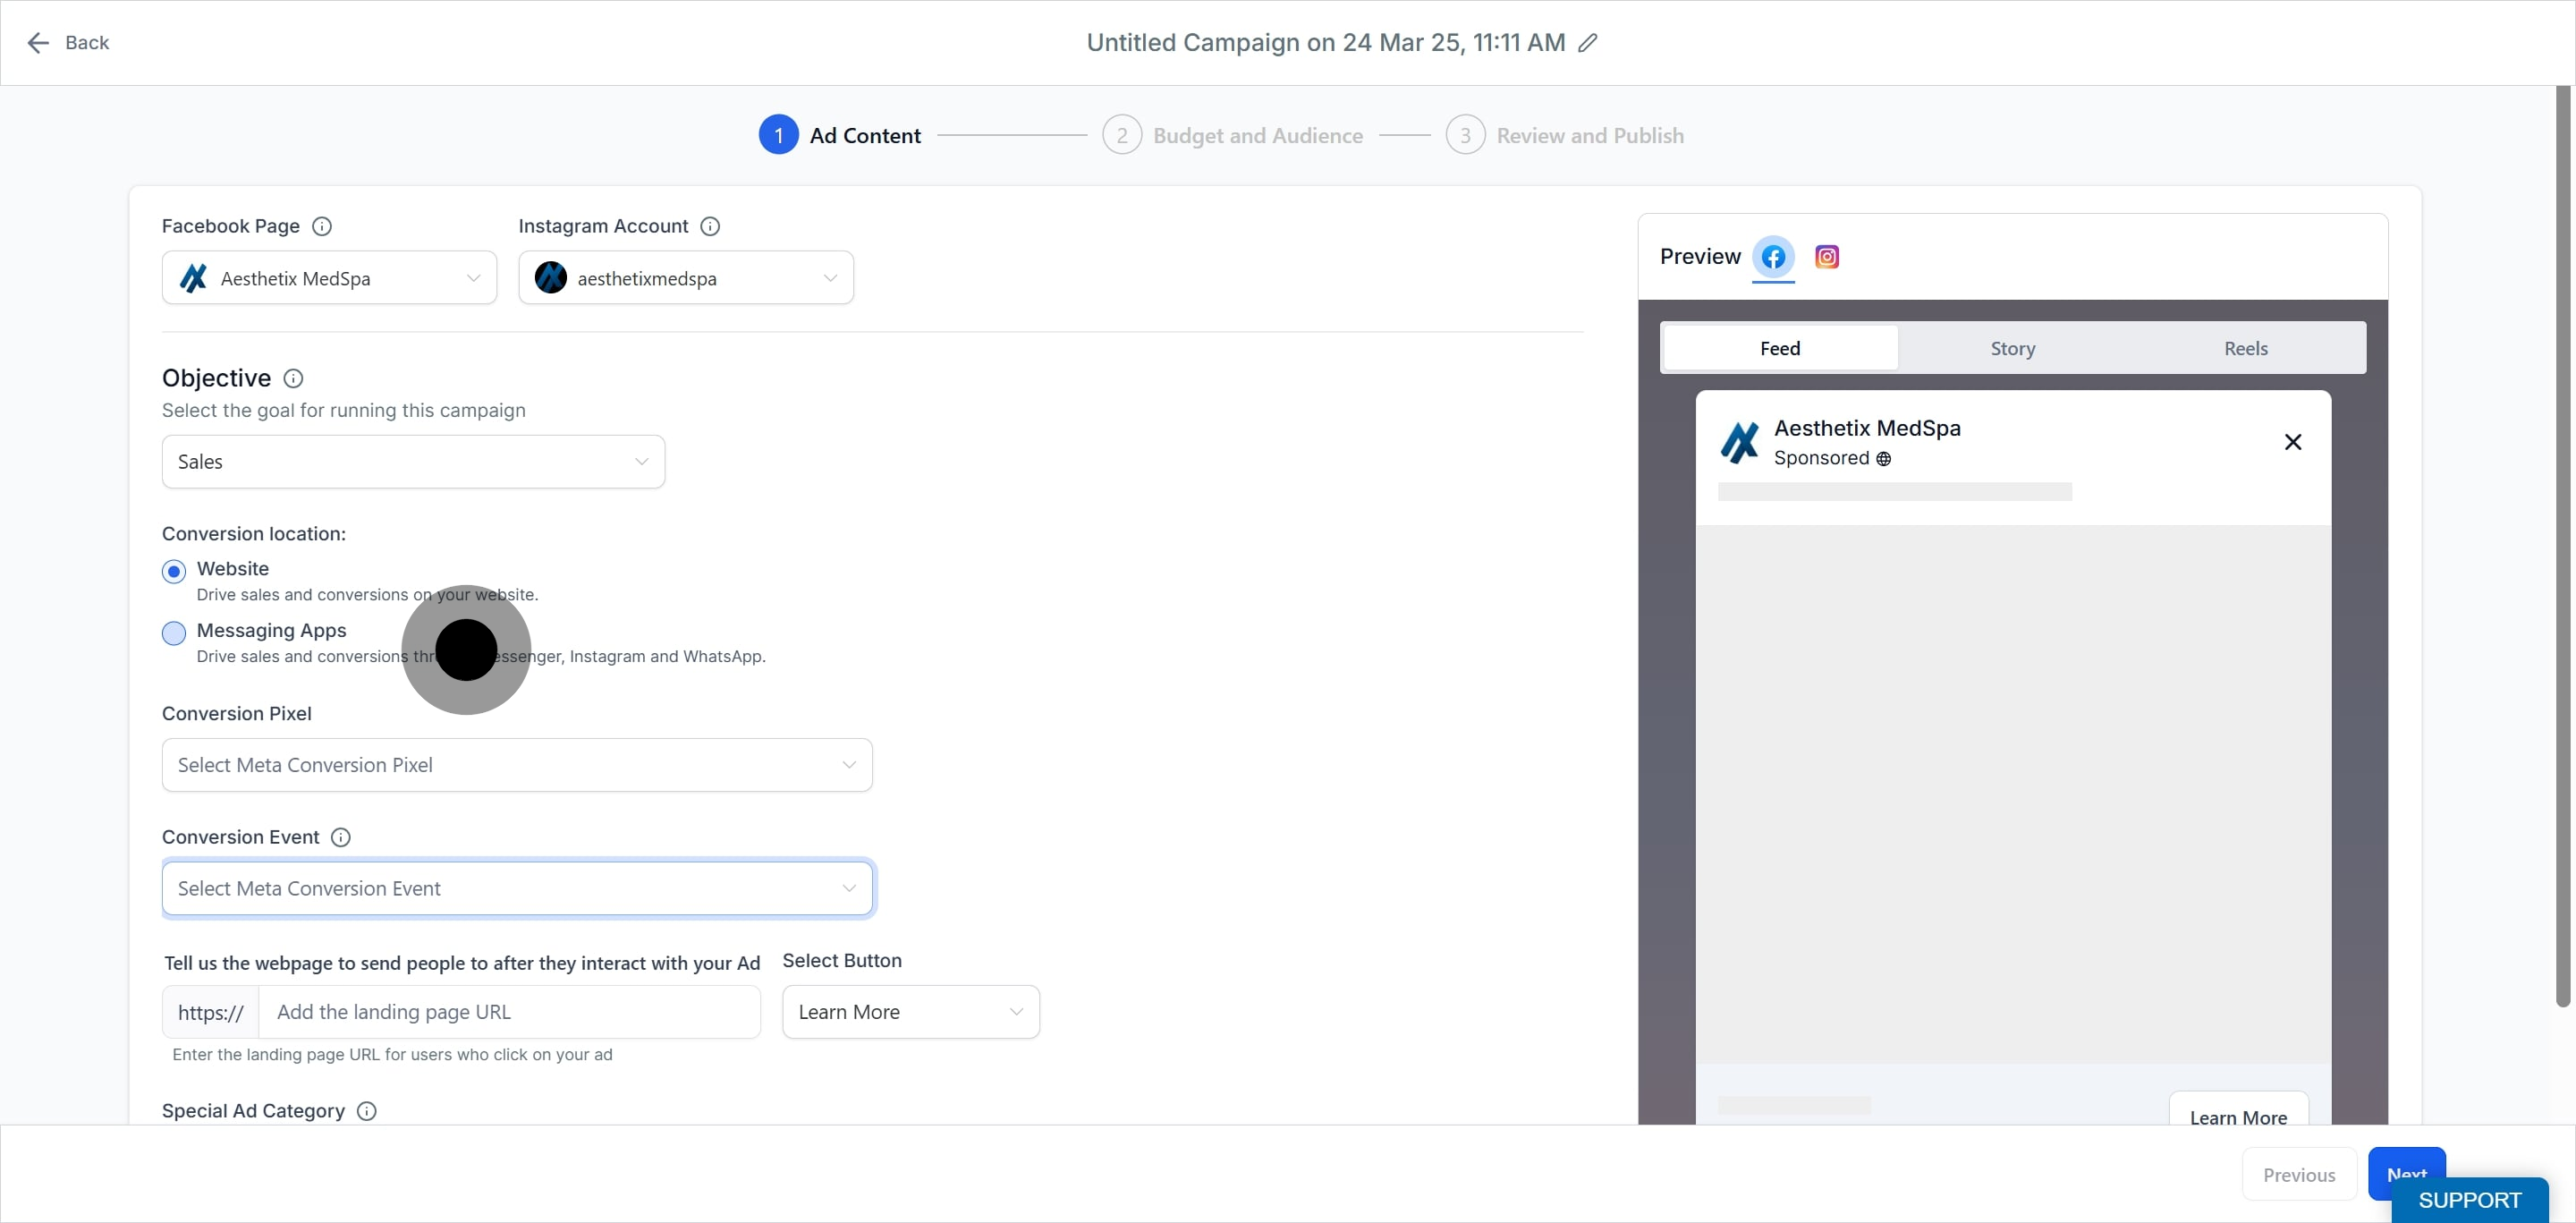Click the page vertical scrollbar

[x=2562, y=546]
